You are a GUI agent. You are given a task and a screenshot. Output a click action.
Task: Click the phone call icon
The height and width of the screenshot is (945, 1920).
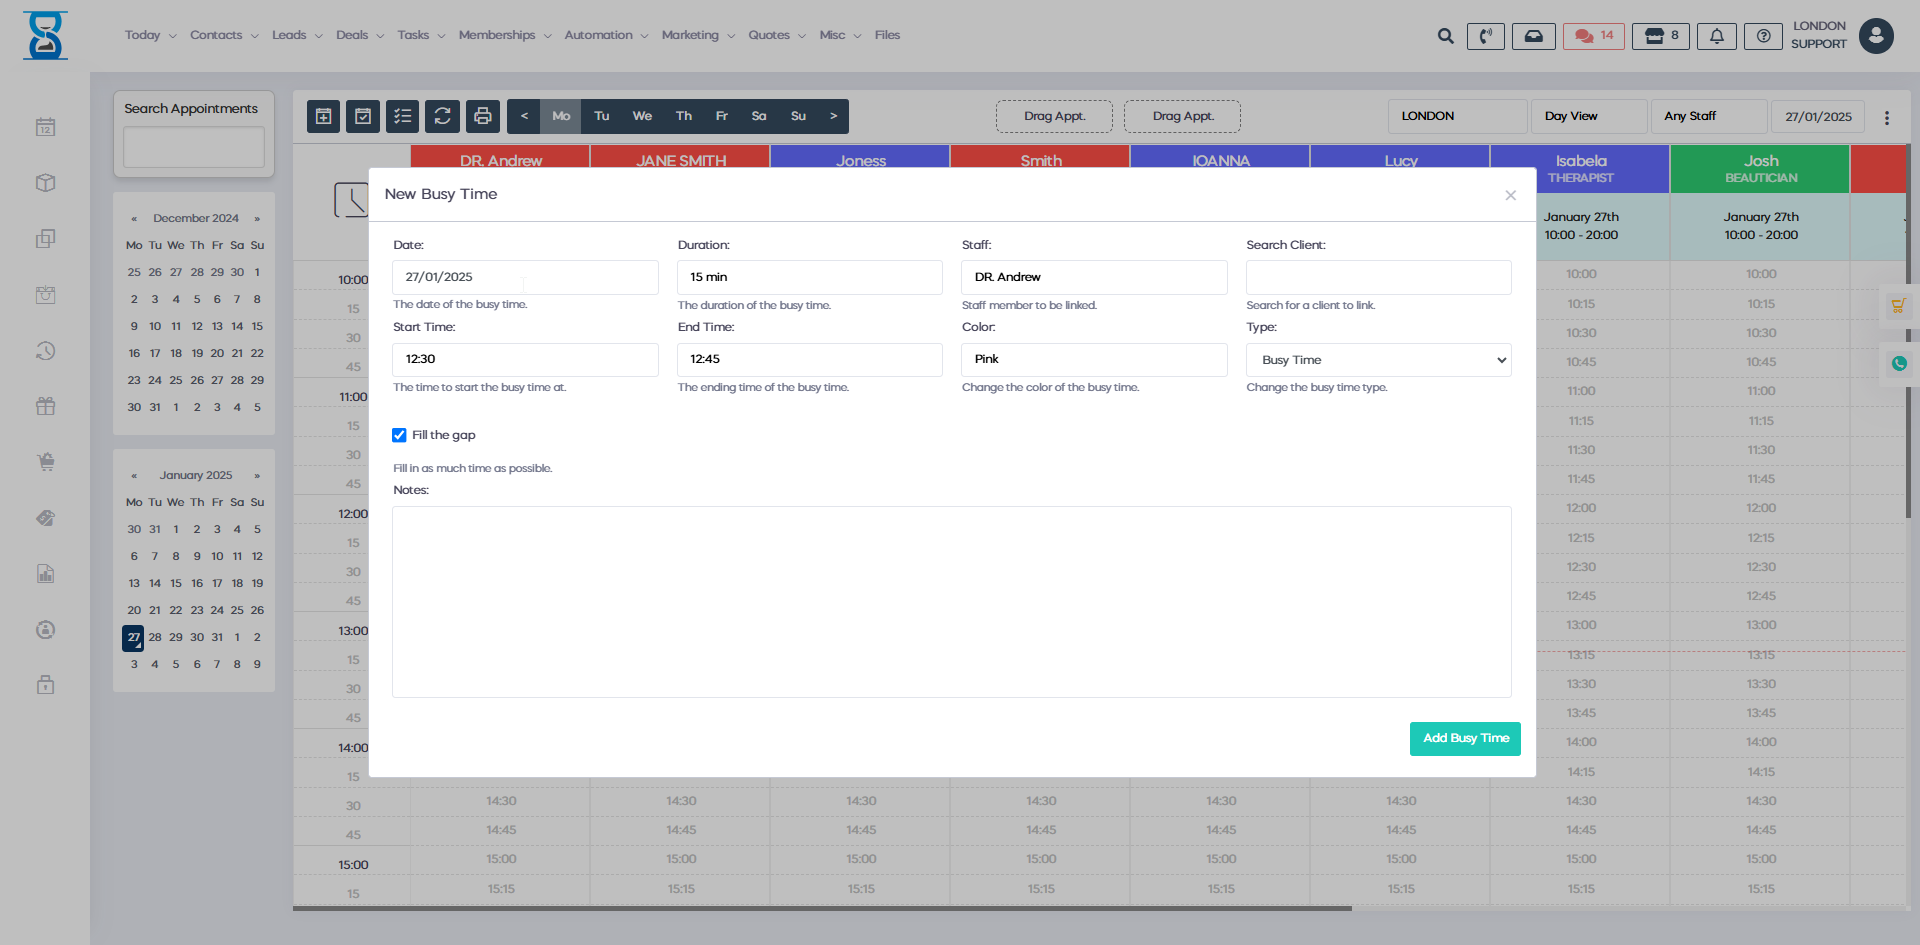[1485, 36]
